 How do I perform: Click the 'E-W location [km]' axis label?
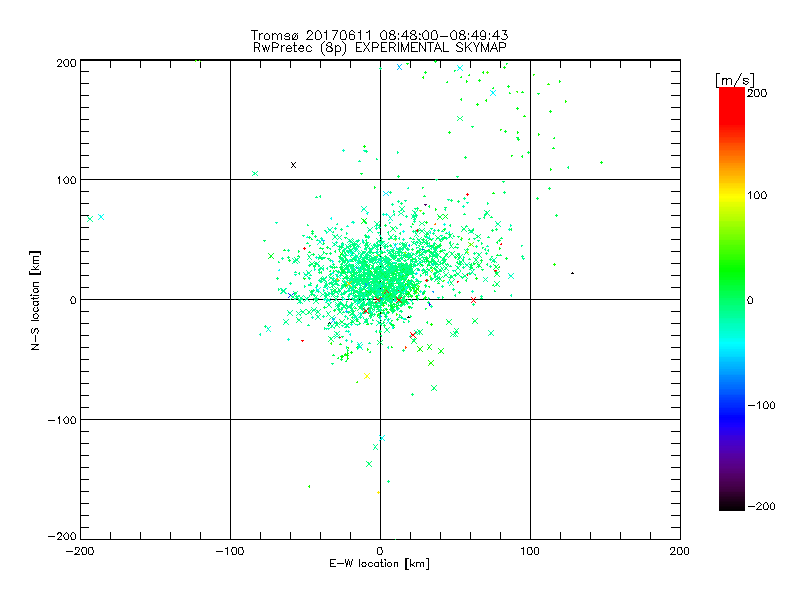click(379, 564)
